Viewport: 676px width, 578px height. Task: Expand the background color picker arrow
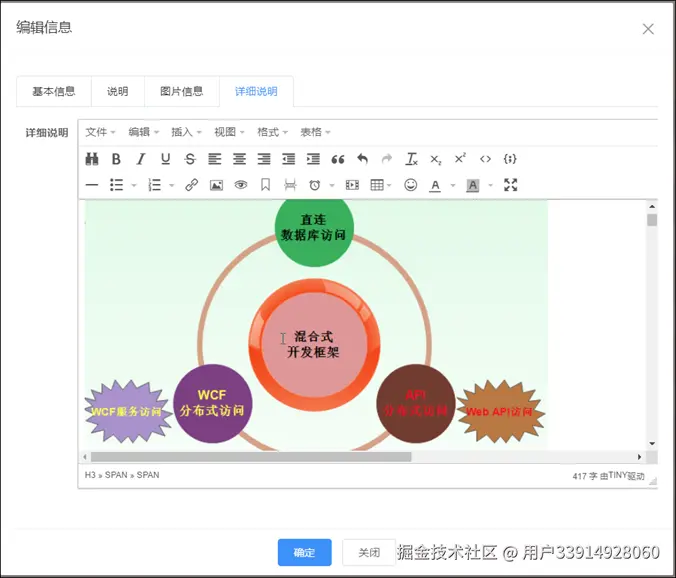[x=490, y=186]
